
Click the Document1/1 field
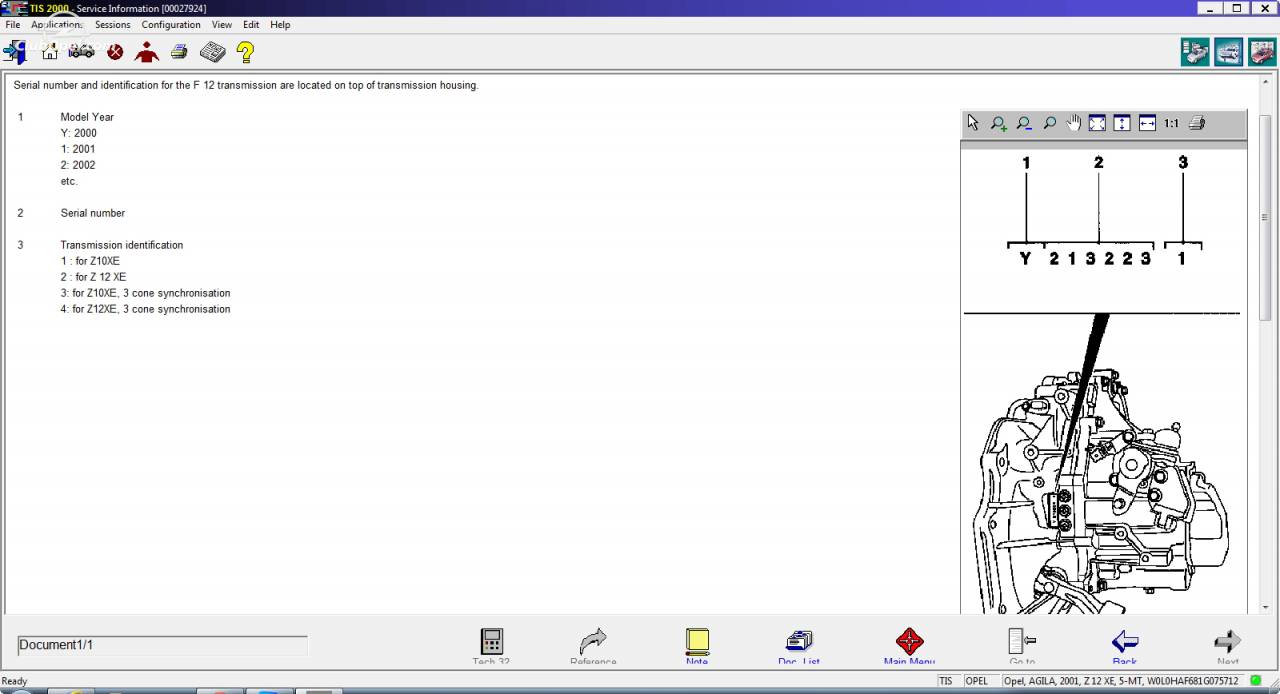(x=162, y=645)
